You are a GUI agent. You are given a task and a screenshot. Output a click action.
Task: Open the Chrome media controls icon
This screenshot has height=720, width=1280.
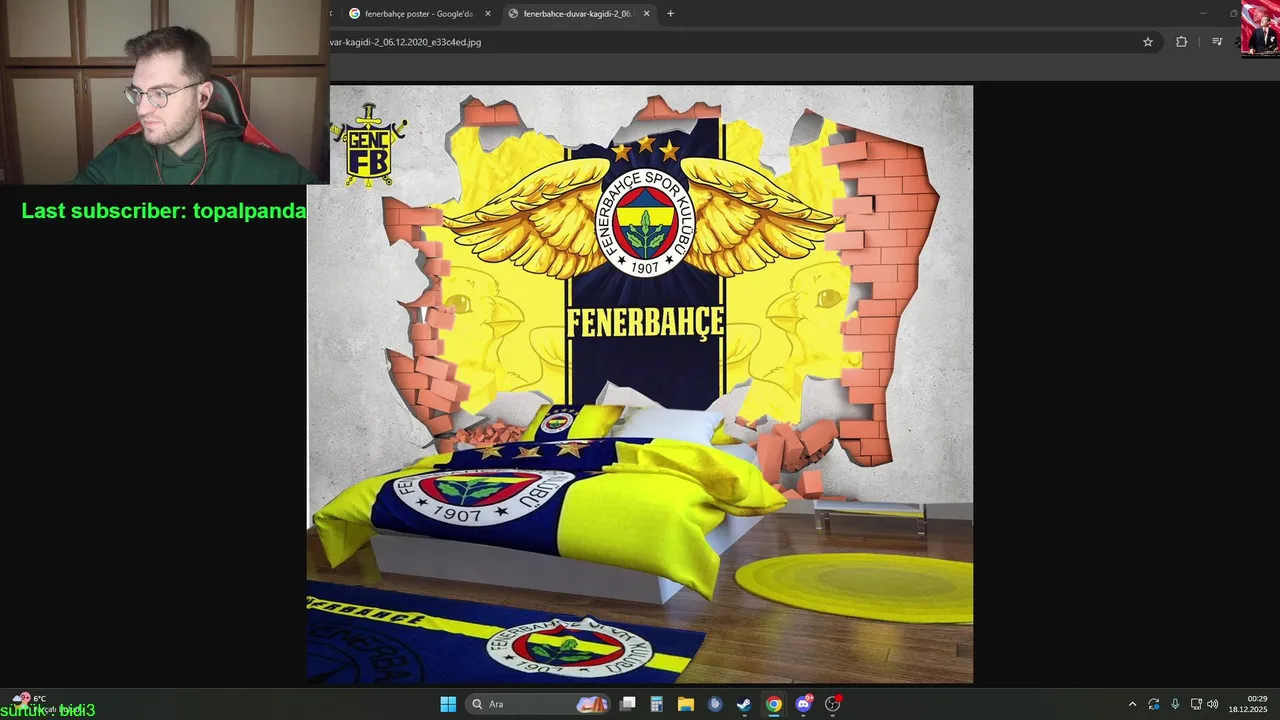tap(1216, 42)
